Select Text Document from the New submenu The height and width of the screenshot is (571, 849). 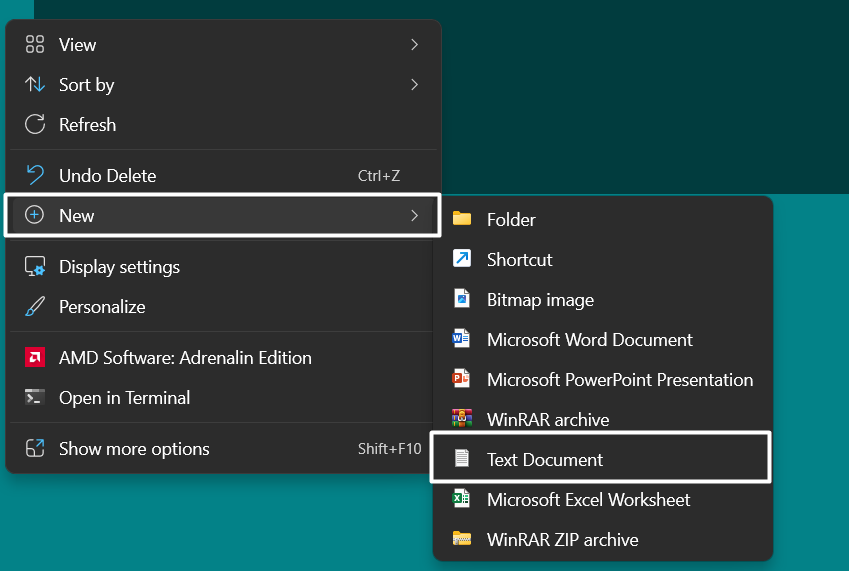(x=545, y=459)
